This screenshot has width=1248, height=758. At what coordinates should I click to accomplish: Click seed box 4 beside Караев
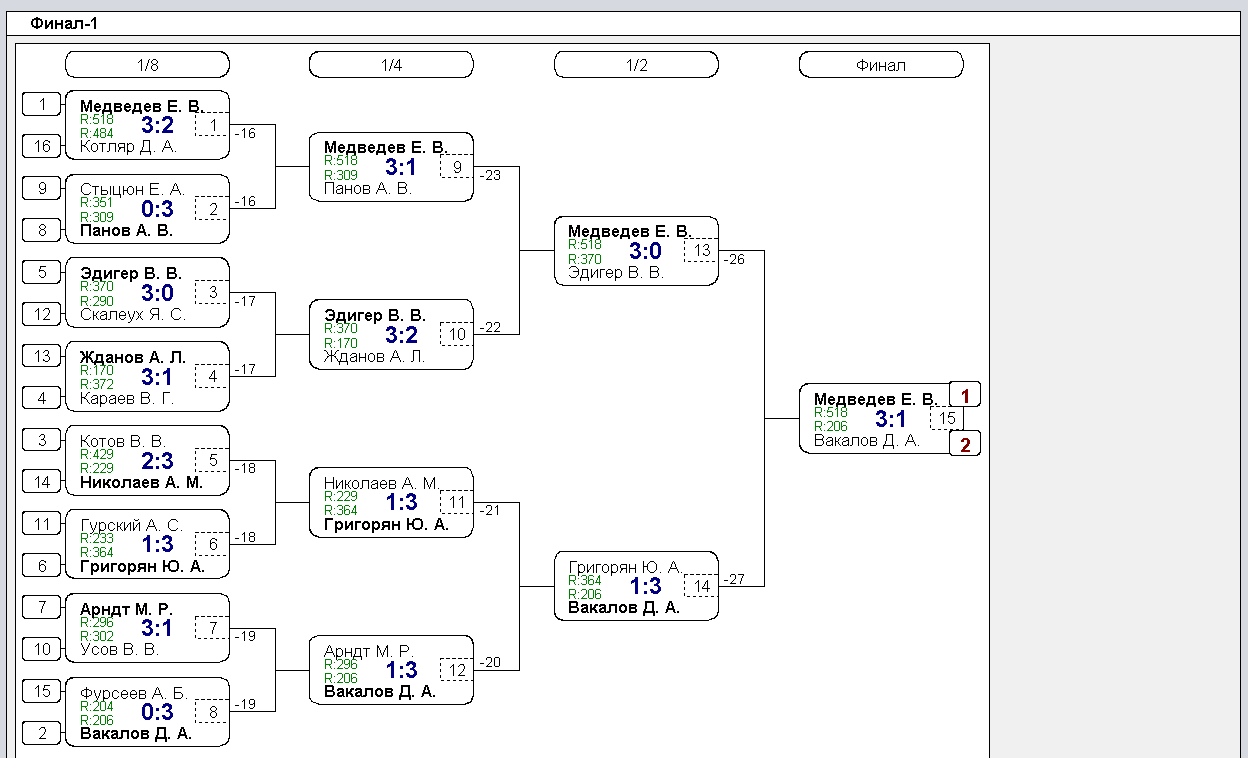[42, 398]
